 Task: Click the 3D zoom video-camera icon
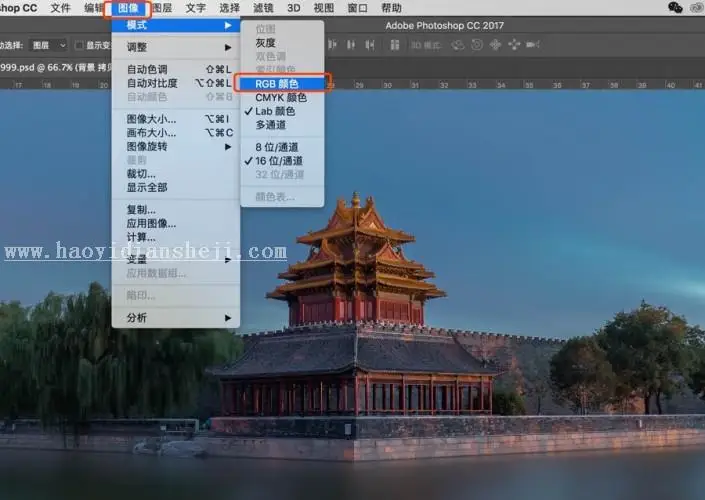pos(533,45)
